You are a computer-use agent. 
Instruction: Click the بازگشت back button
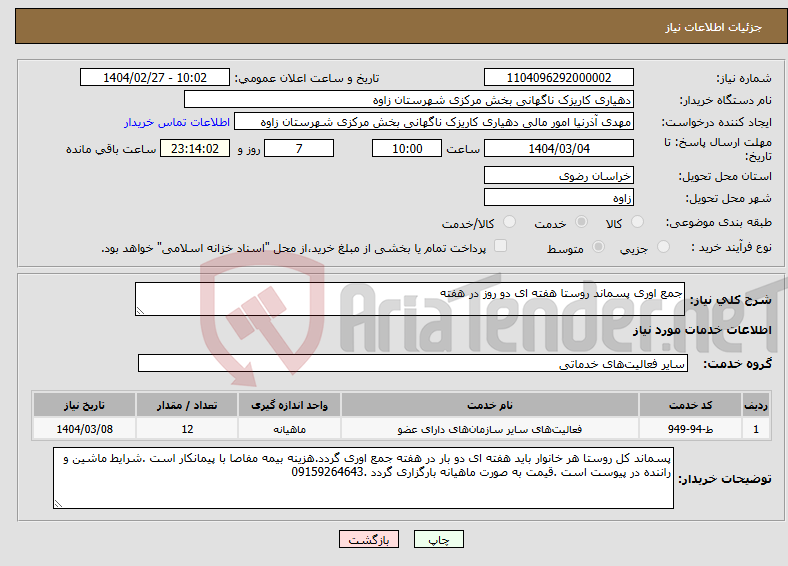[x=369, y=539]
